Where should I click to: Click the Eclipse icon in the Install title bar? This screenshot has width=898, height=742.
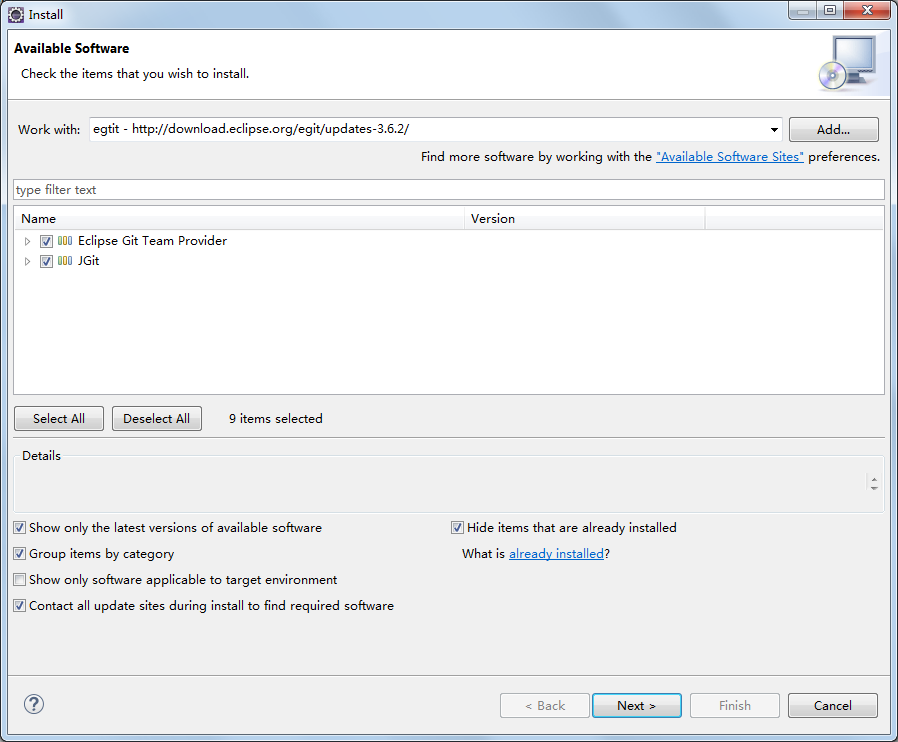point(16,14)
